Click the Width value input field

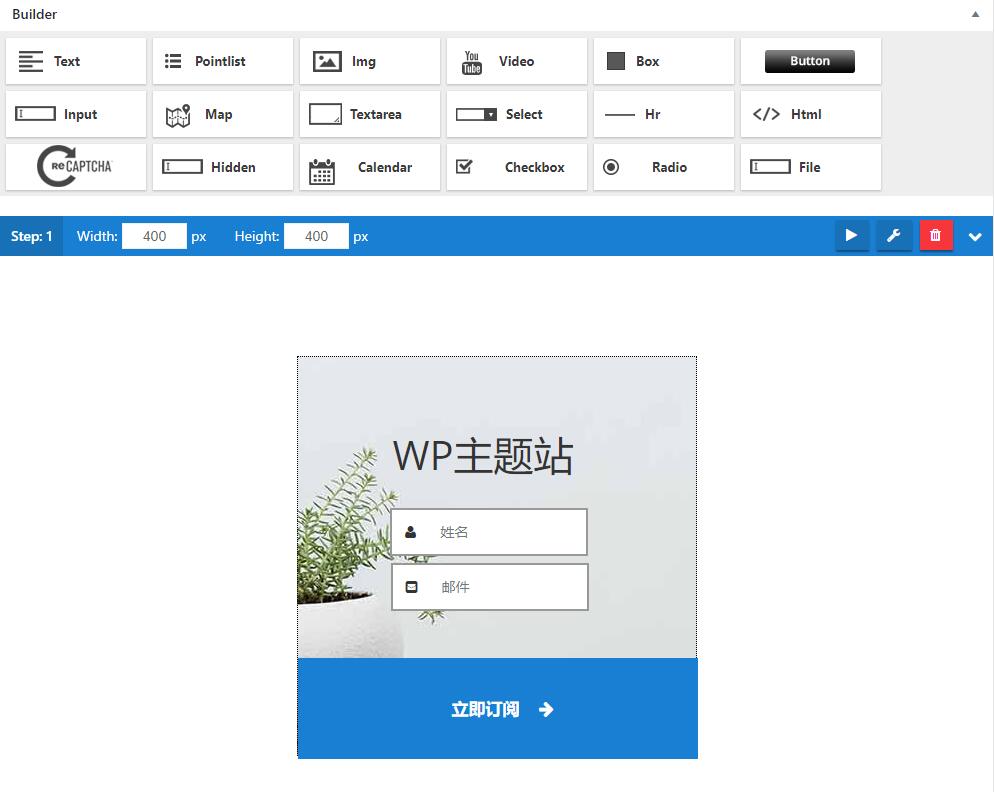click(154, 236)
